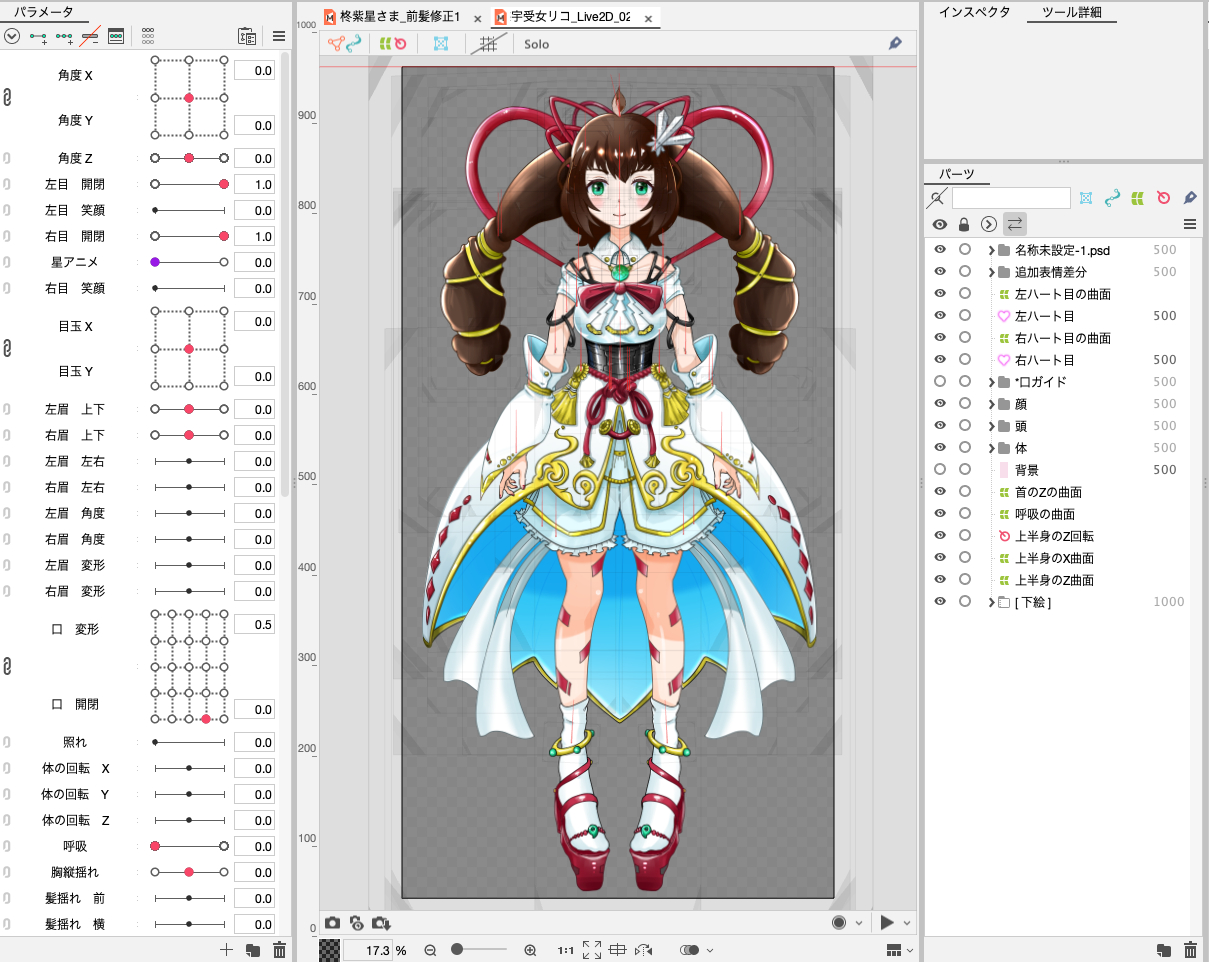Expand the 体 folder arrow
This screenshot has width=1209, height=962.
pos(991,448)
